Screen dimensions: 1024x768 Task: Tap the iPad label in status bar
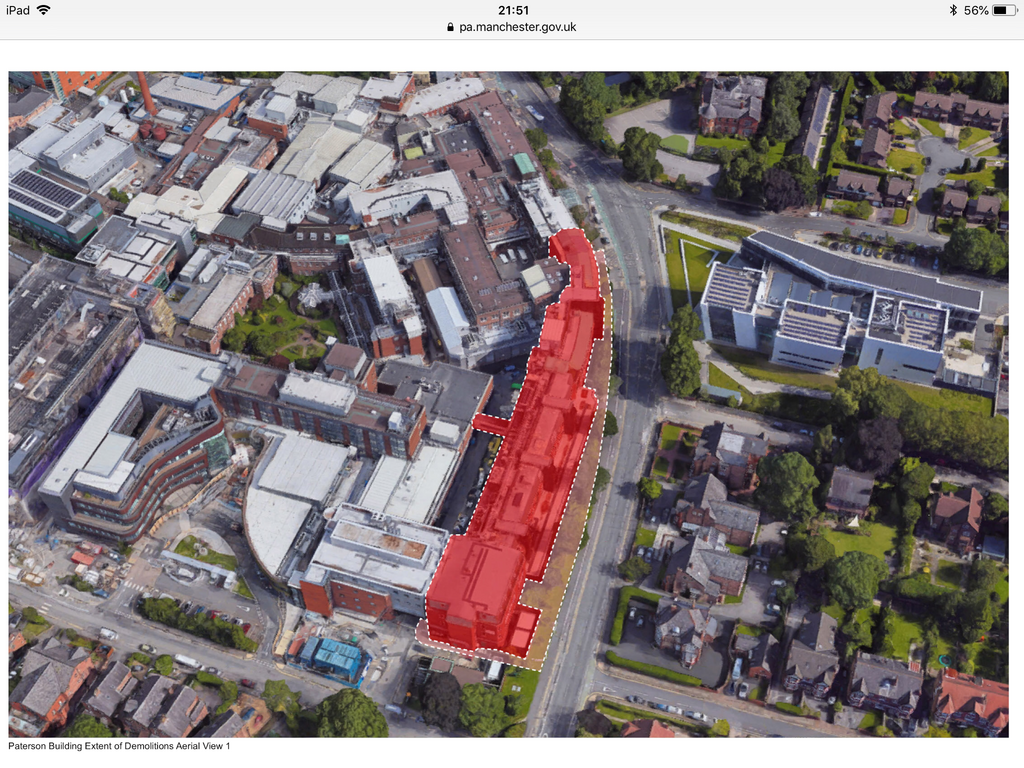click(x=18, y=10)
